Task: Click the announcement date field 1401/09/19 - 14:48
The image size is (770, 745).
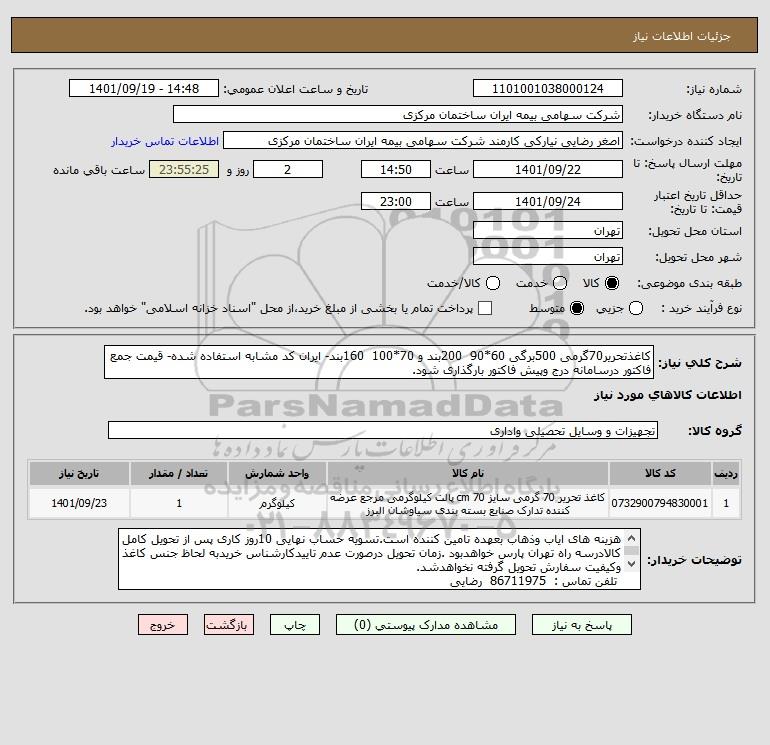Action: coord(144,89)
